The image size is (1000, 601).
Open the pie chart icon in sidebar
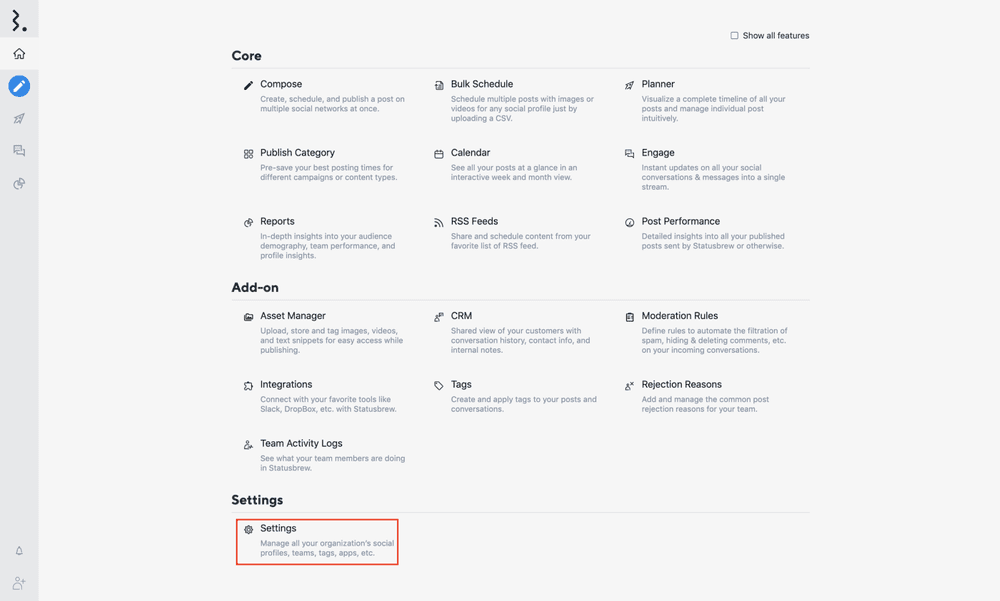pyautogui.click(x=19, y=184)
